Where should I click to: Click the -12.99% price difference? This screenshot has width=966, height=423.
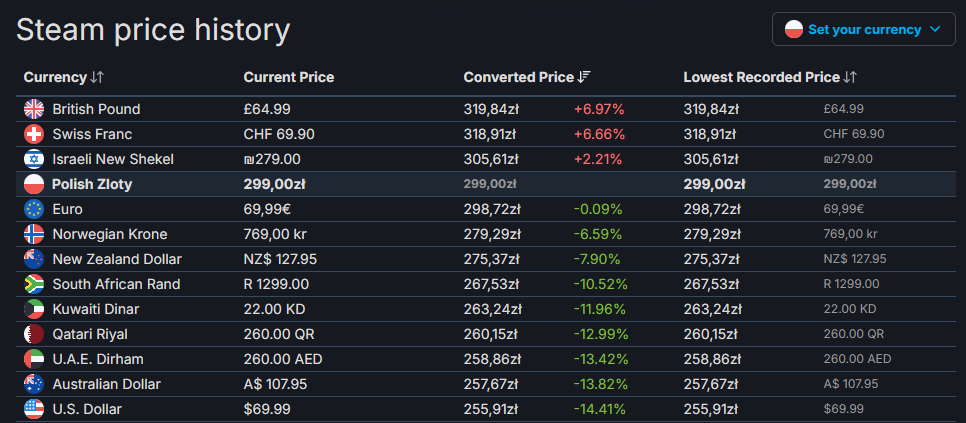601,334
